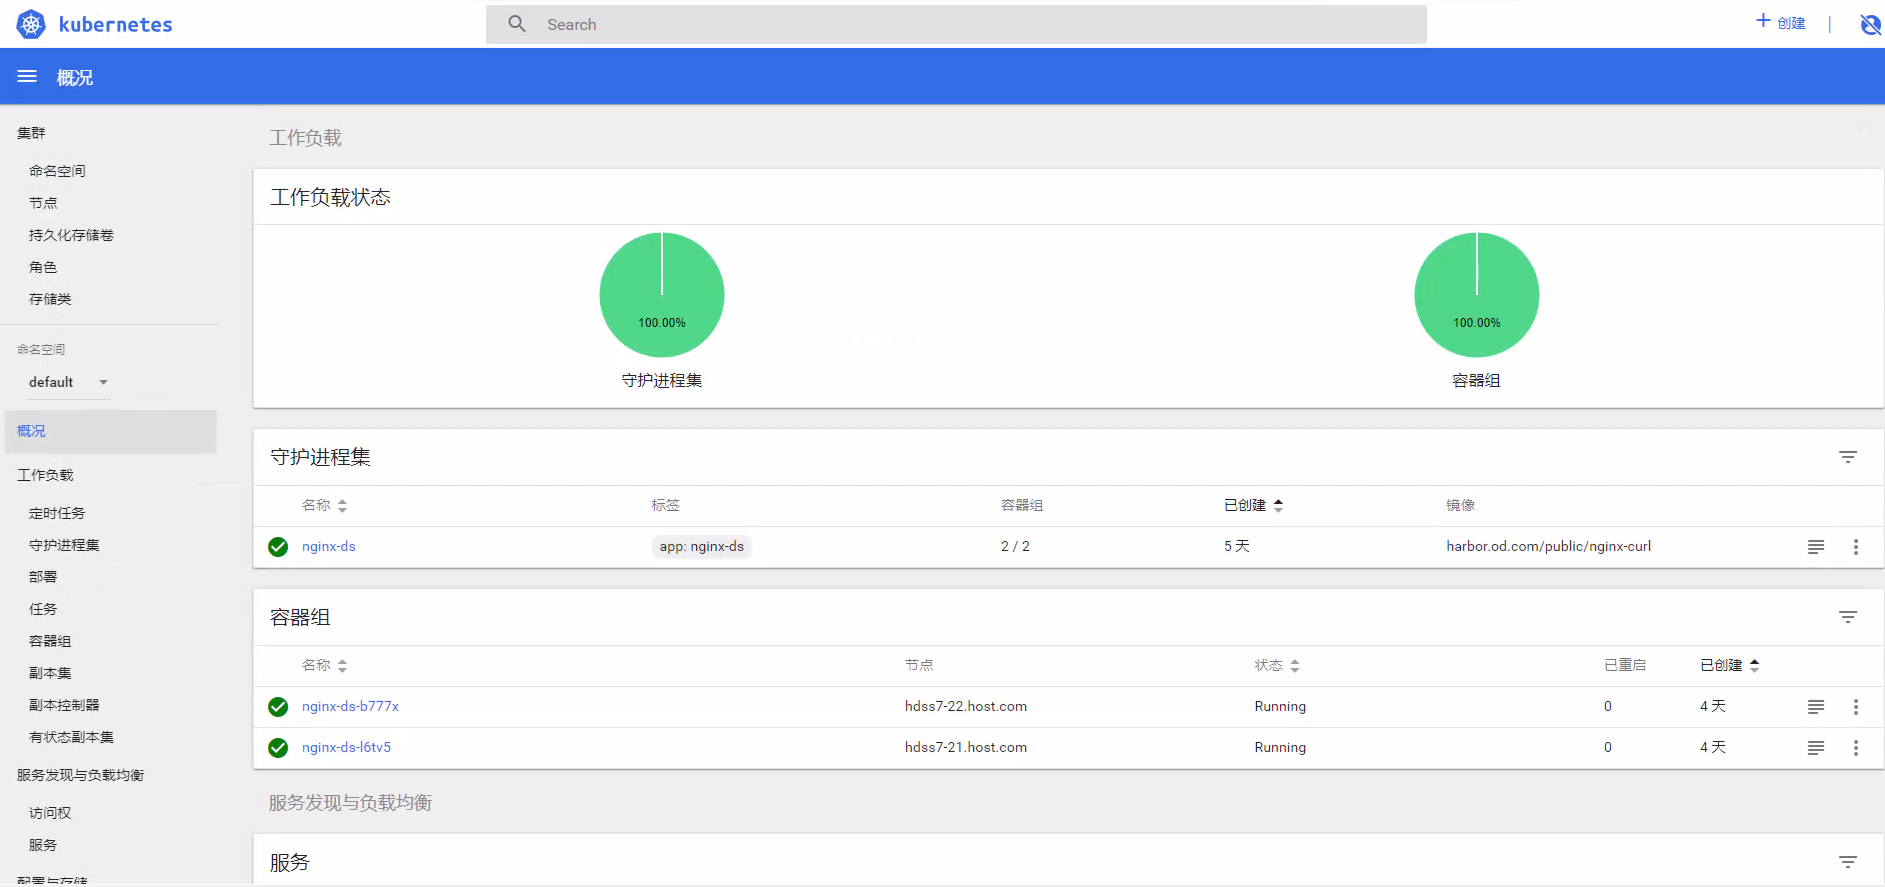The width and height of the screenshot is (1885, 887).
Task: Sort pods by 已创建 column
Action: (x=1730, y=665)
